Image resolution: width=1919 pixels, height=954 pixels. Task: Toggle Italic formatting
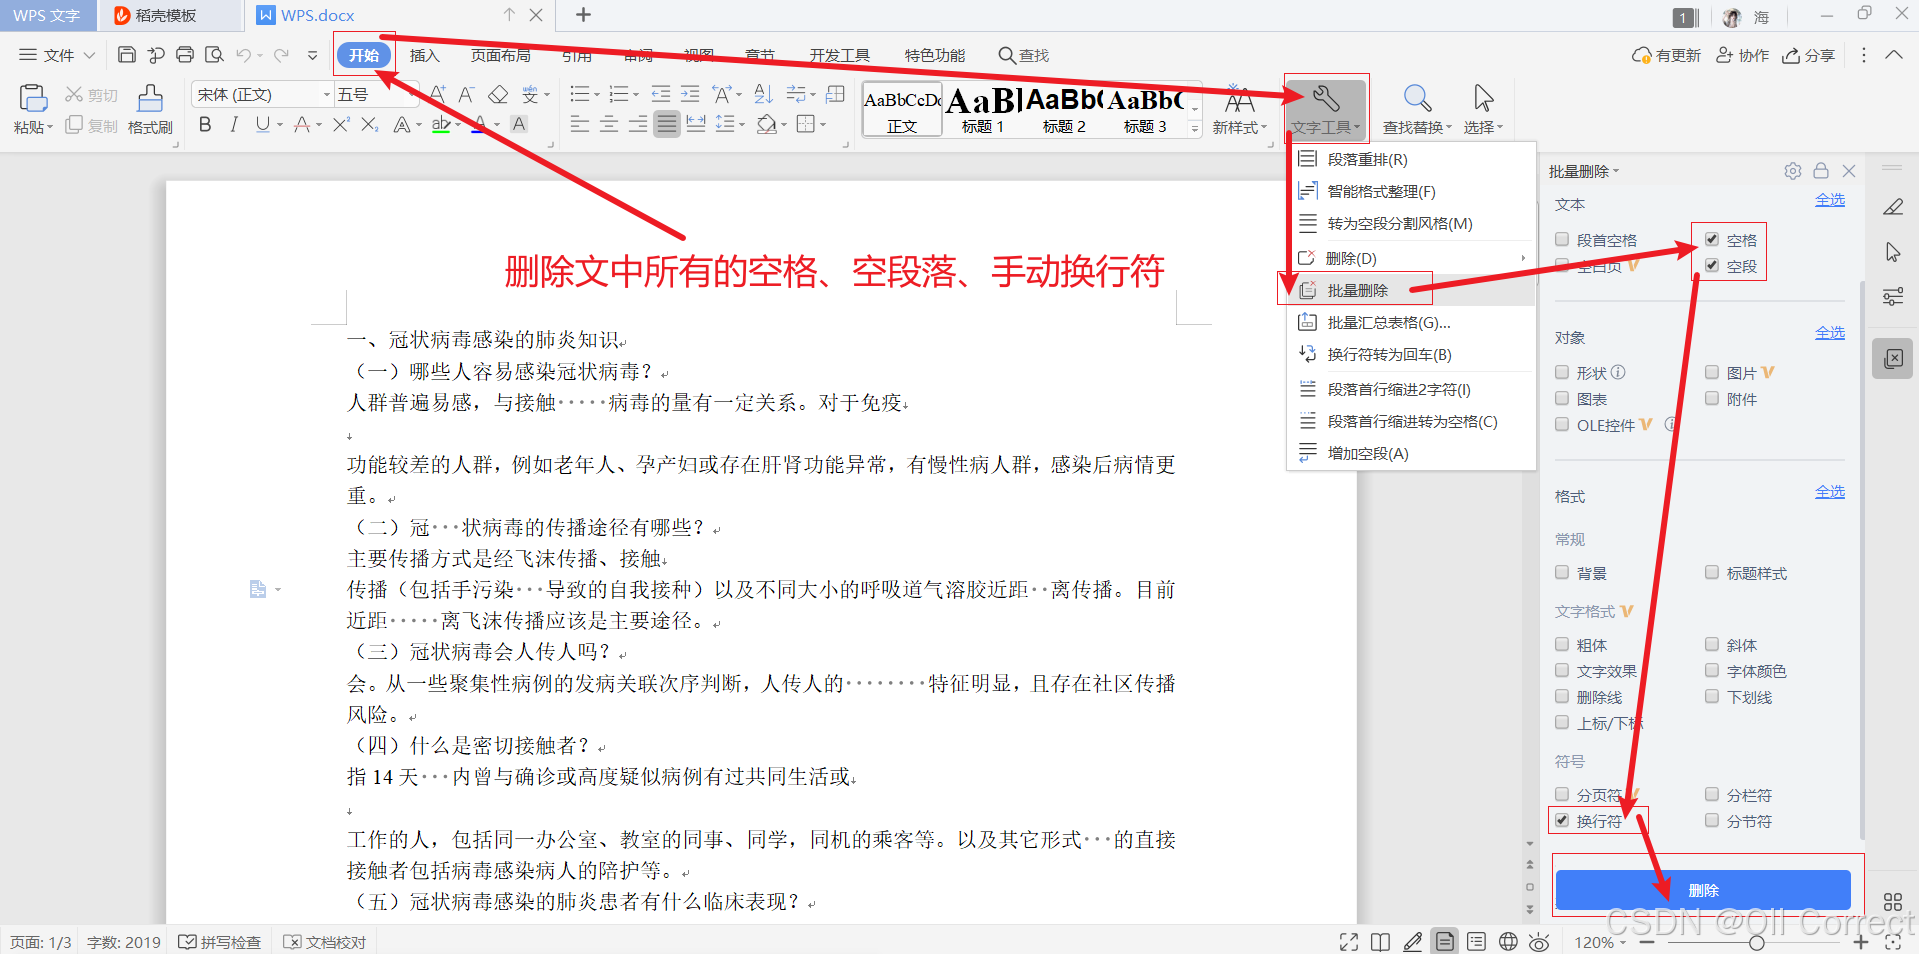[234, 124]
